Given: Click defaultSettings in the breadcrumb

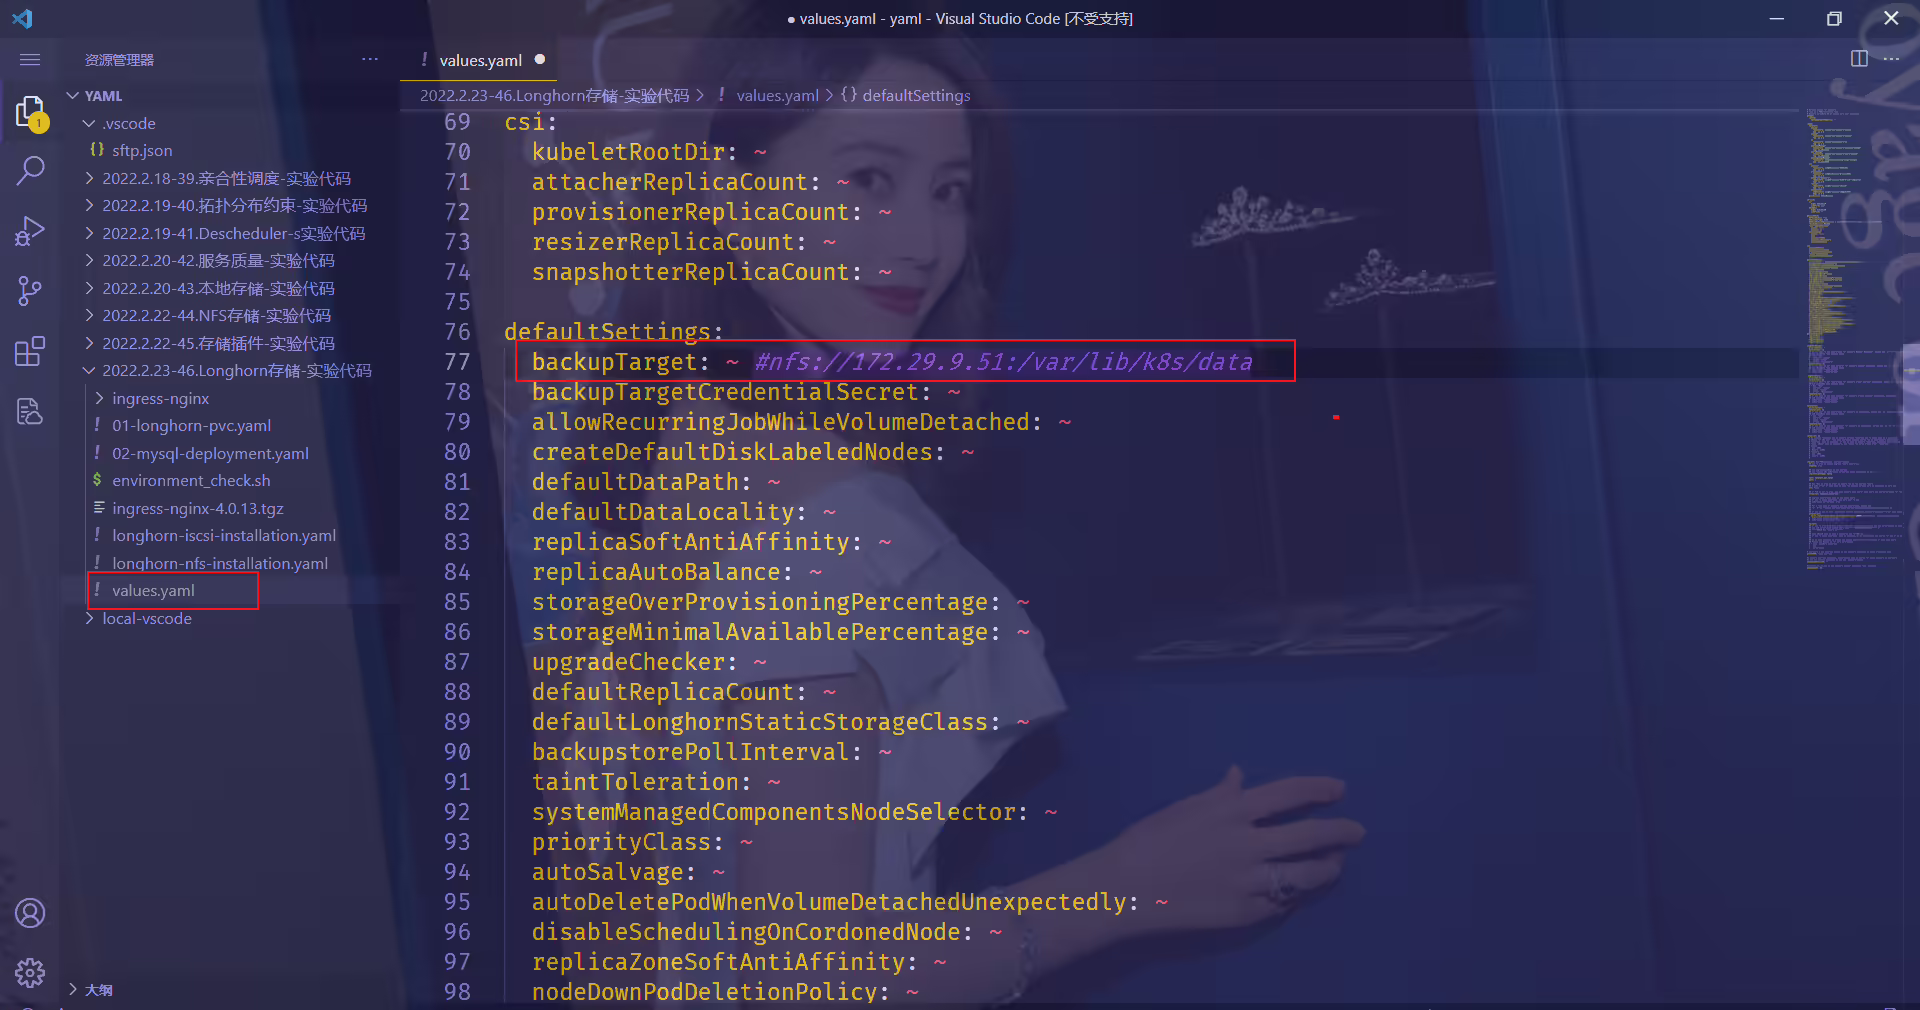Looking at the screenshot, I should pos(916,95).
